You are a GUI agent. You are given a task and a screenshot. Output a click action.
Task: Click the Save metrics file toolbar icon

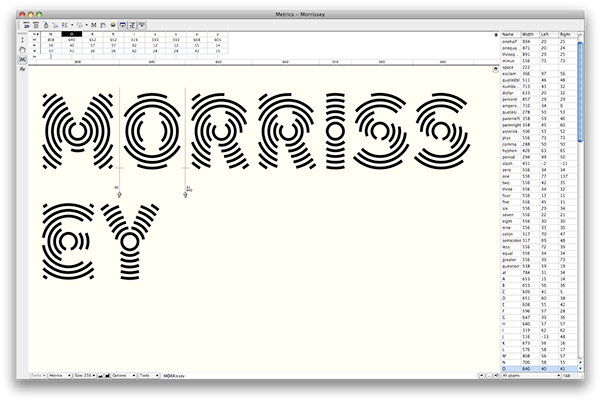(36, 25)
